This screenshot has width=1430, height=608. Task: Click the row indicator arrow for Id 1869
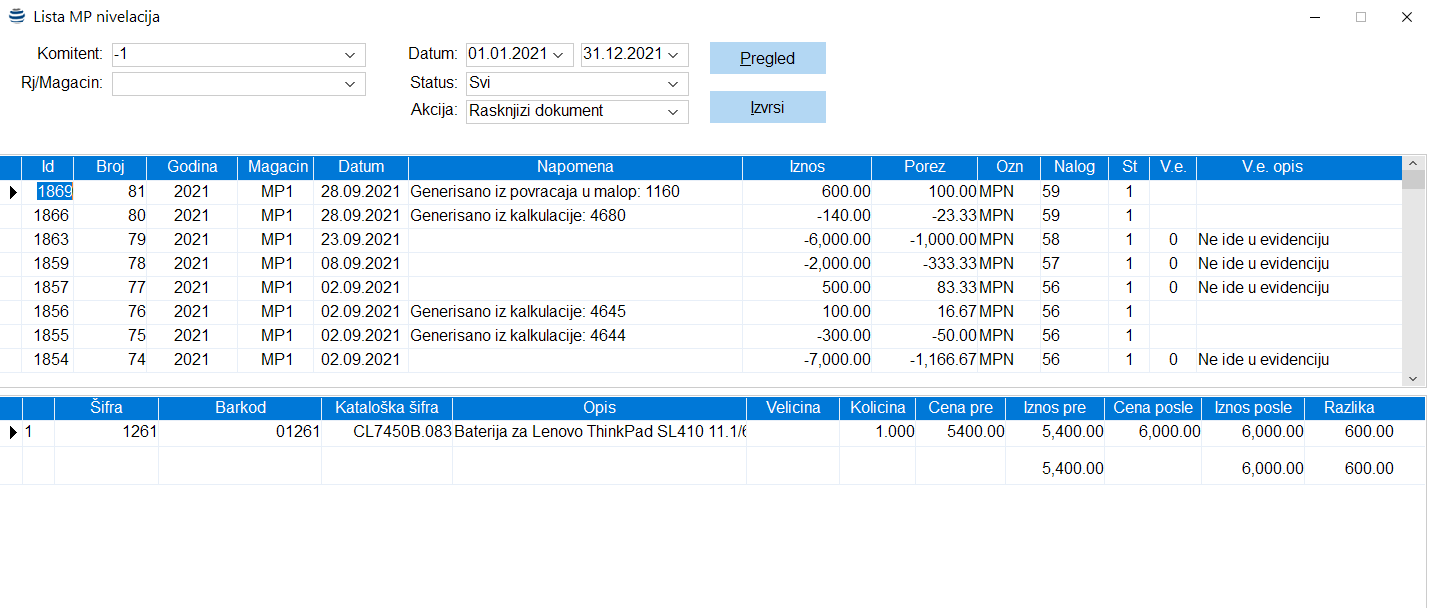[x=12, y=191]
